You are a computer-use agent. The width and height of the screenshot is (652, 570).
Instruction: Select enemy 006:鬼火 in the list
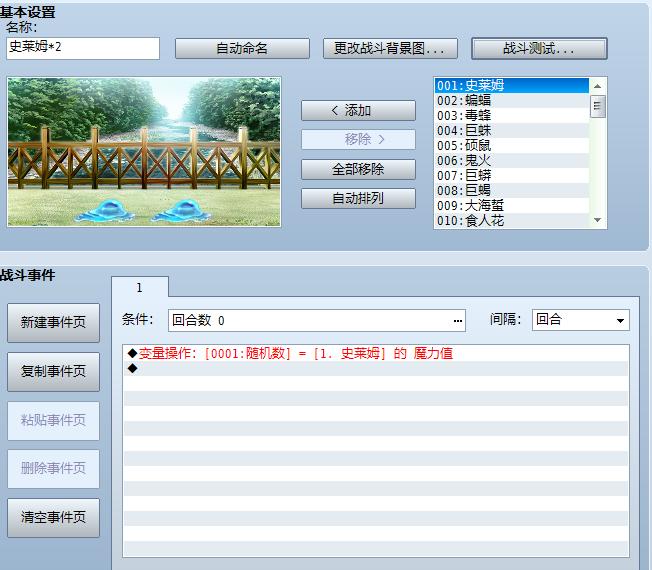coord(512,160)
